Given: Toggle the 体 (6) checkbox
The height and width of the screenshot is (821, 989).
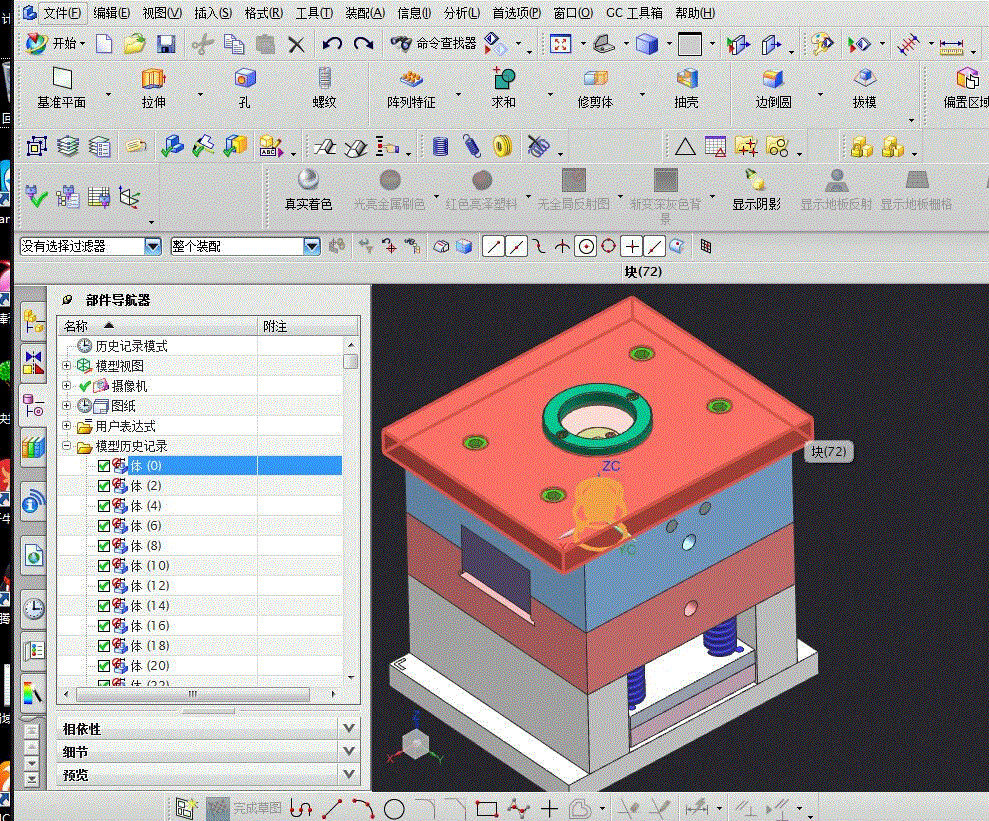Looking at the screenshot, I should 104,526.
